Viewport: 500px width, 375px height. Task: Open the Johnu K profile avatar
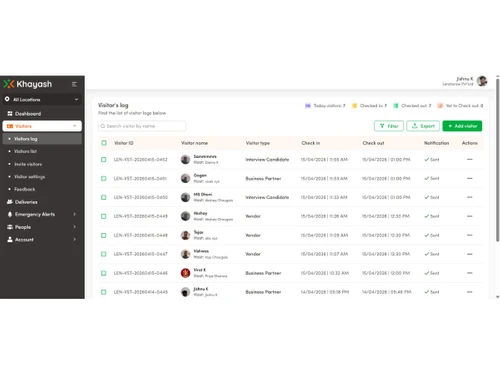click(x=482, y=81)
